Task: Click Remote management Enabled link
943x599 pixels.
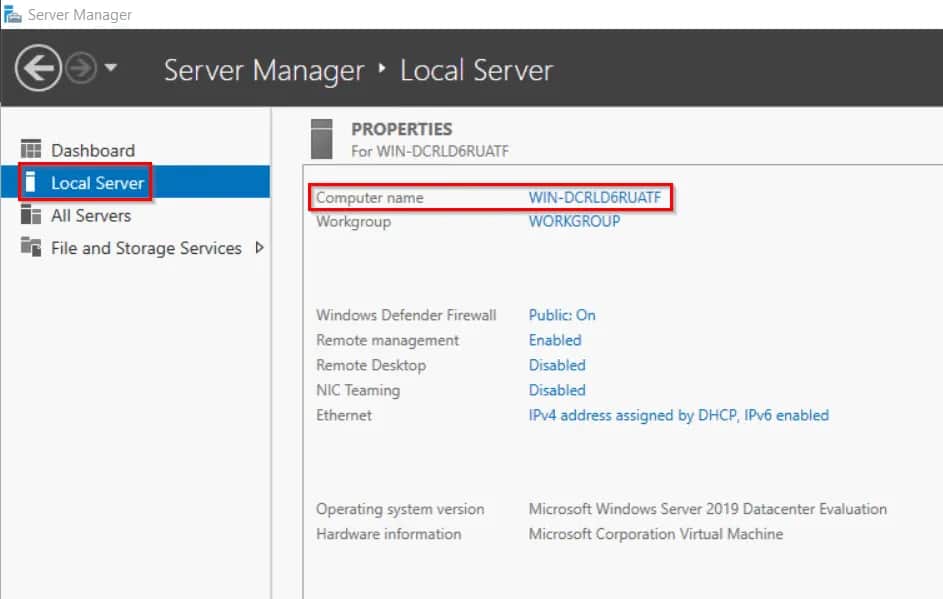Action: coord(555,340)
